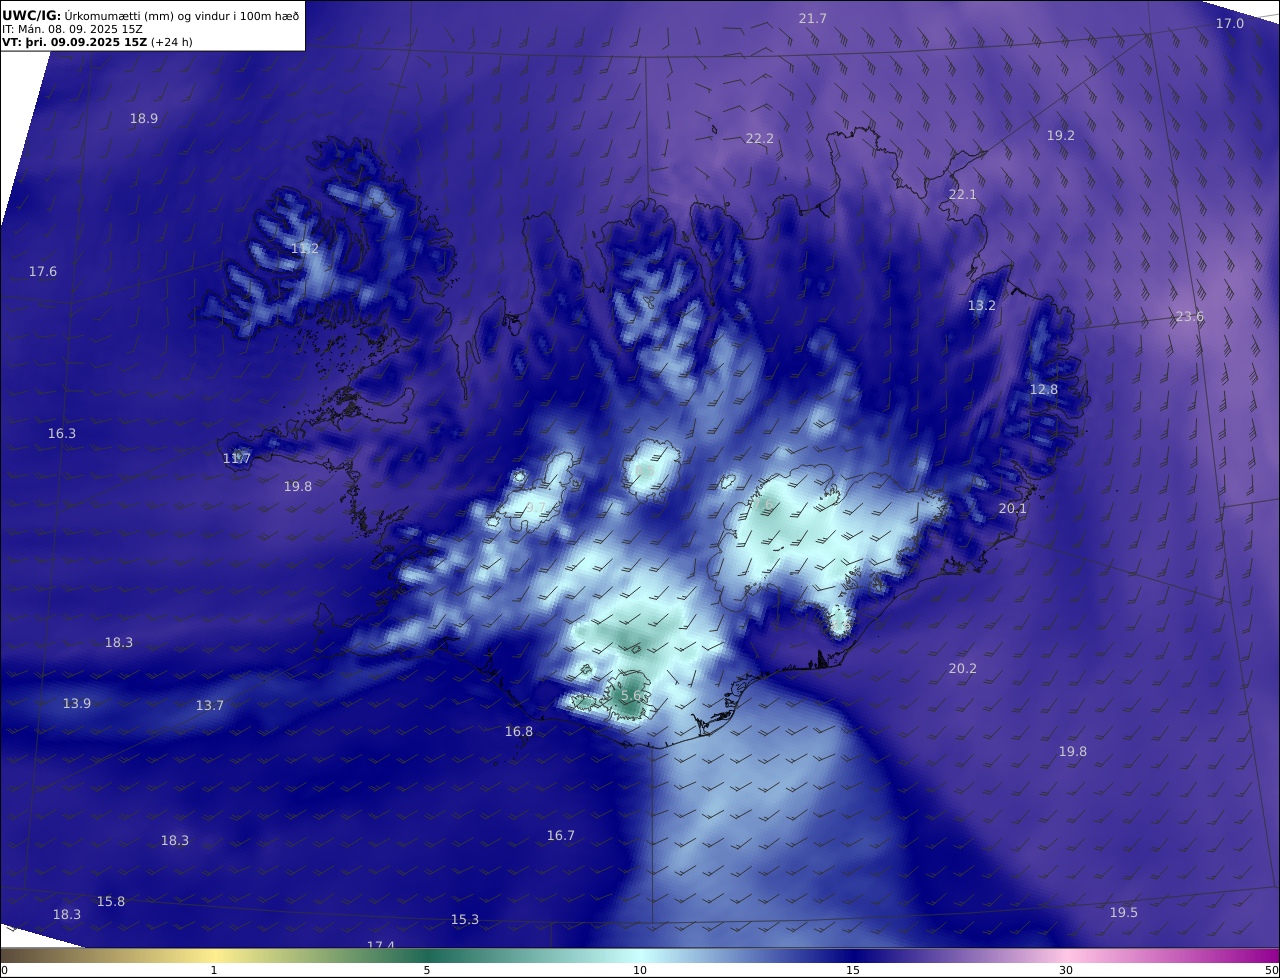The width and height of the screenshot is (1280, 978).
Task: Click the 16.7 value label
Action: (561, 835)
